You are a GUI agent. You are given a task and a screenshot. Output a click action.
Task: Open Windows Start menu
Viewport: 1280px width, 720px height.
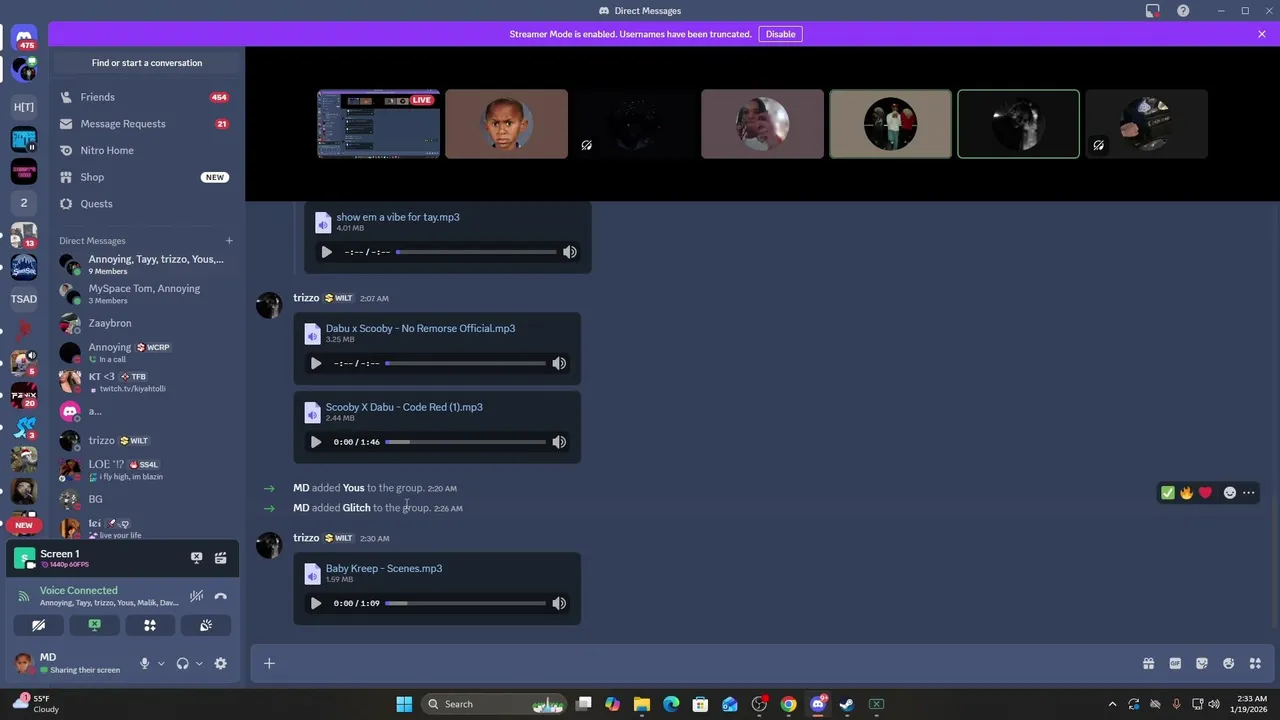pyautogui.click(x=404, y=704)
